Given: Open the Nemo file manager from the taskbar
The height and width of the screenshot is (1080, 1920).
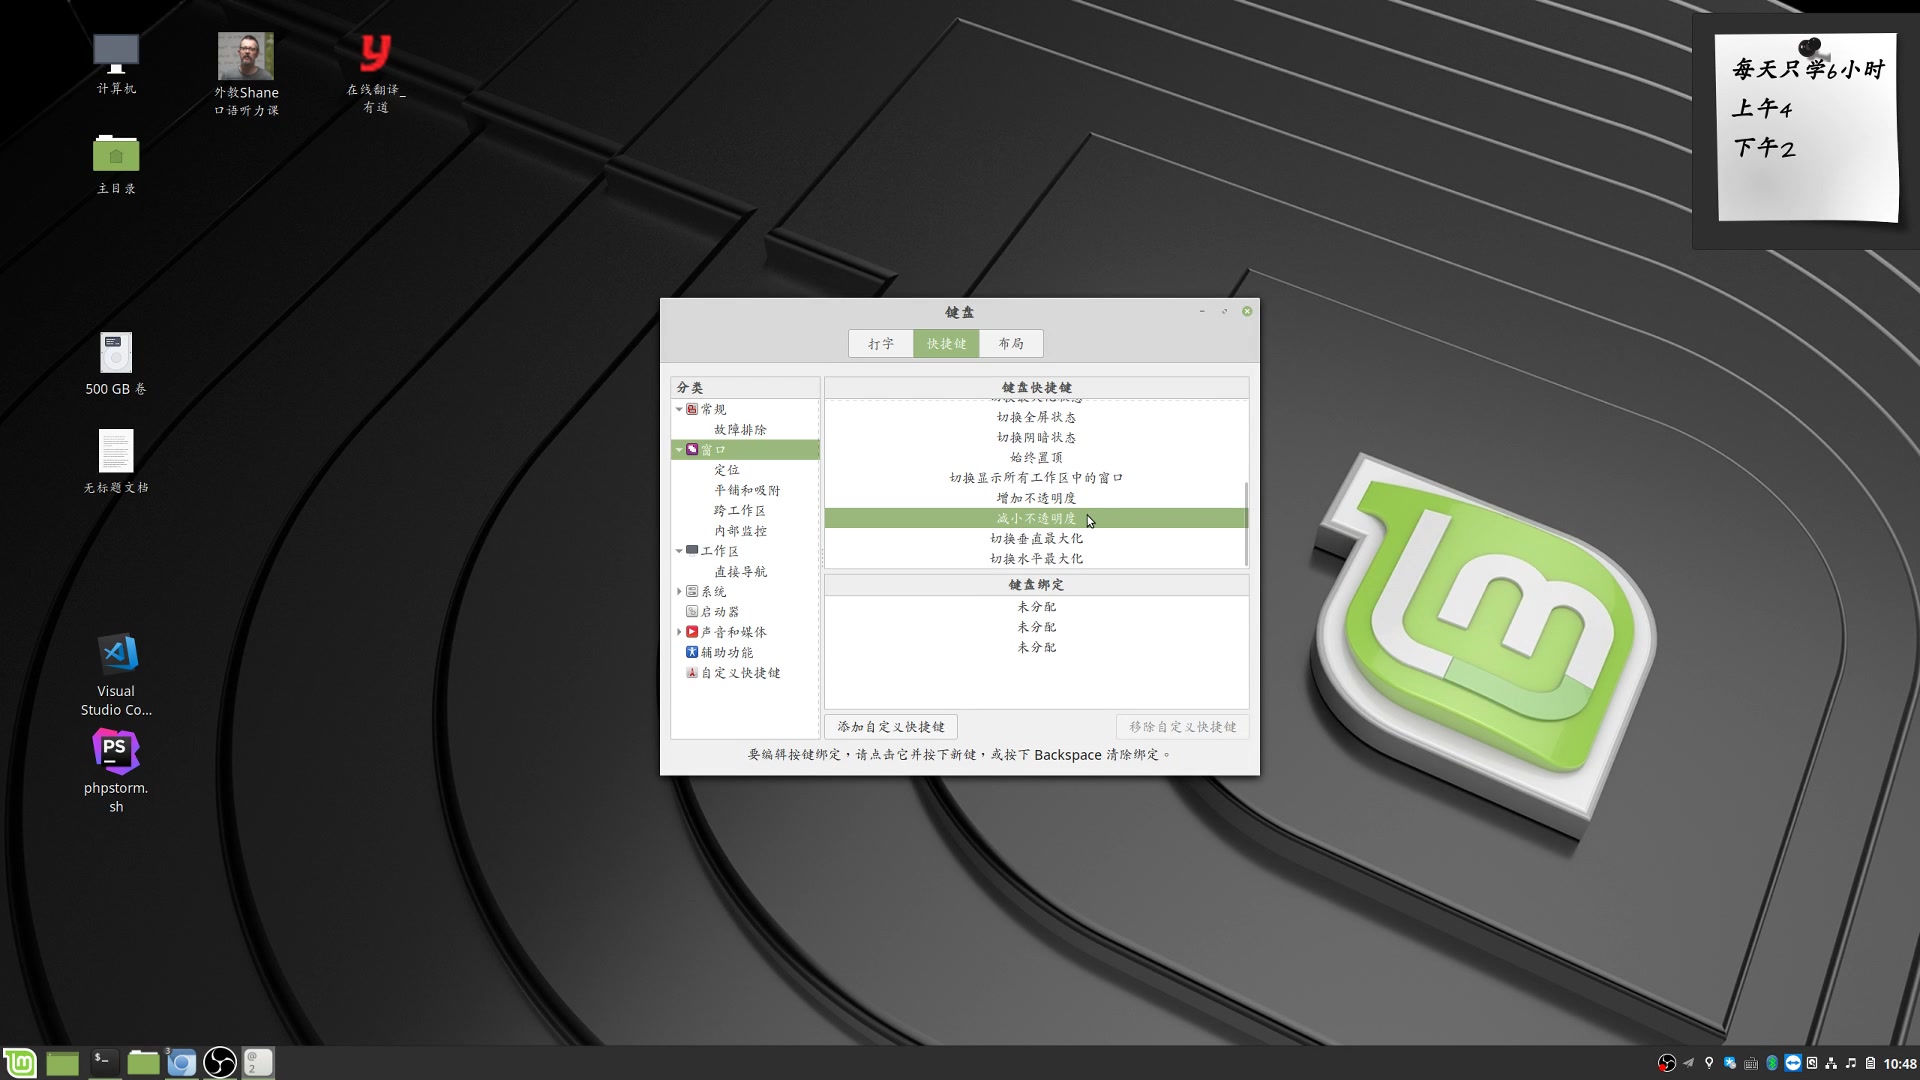Looking at the screenshot, I should point(142,1062).
